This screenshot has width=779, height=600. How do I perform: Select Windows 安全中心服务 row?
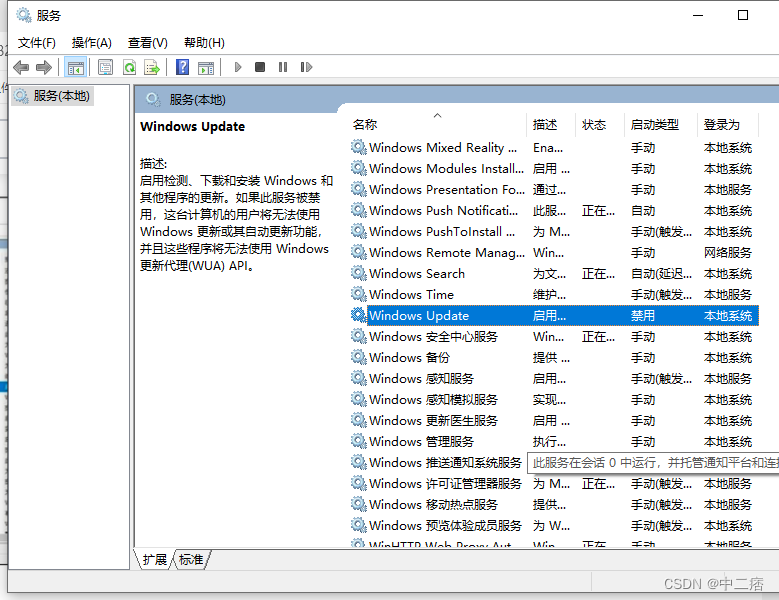click(x=554, y=337)
